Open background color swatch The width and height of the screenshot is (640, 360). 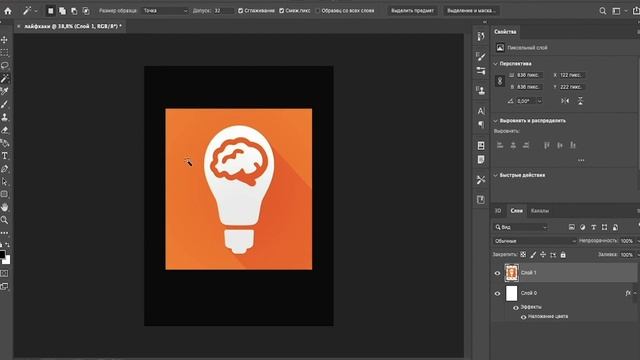point(7,260)
